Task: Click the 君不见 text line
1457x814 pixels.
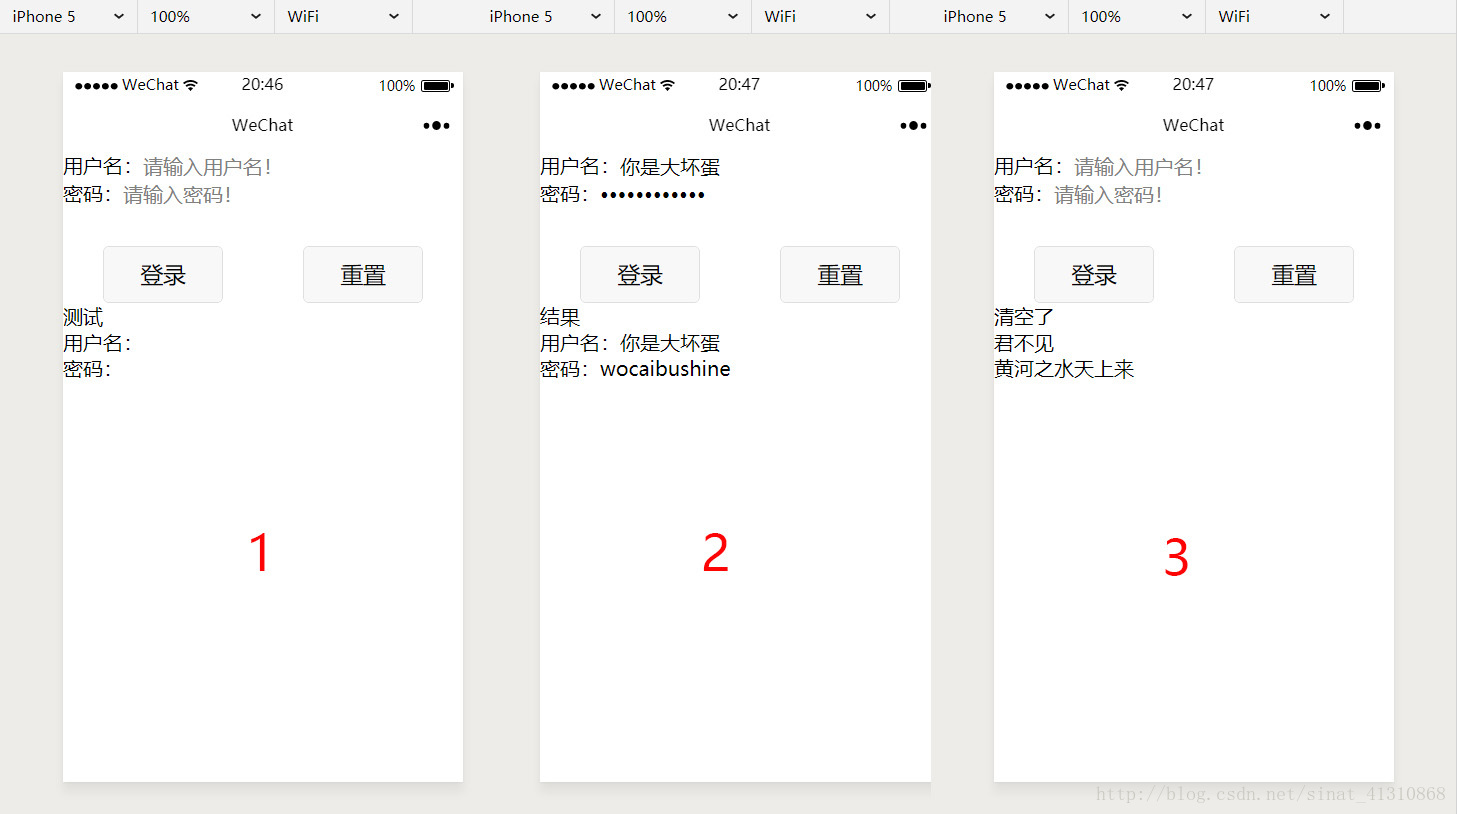Action: [1024, 343]
